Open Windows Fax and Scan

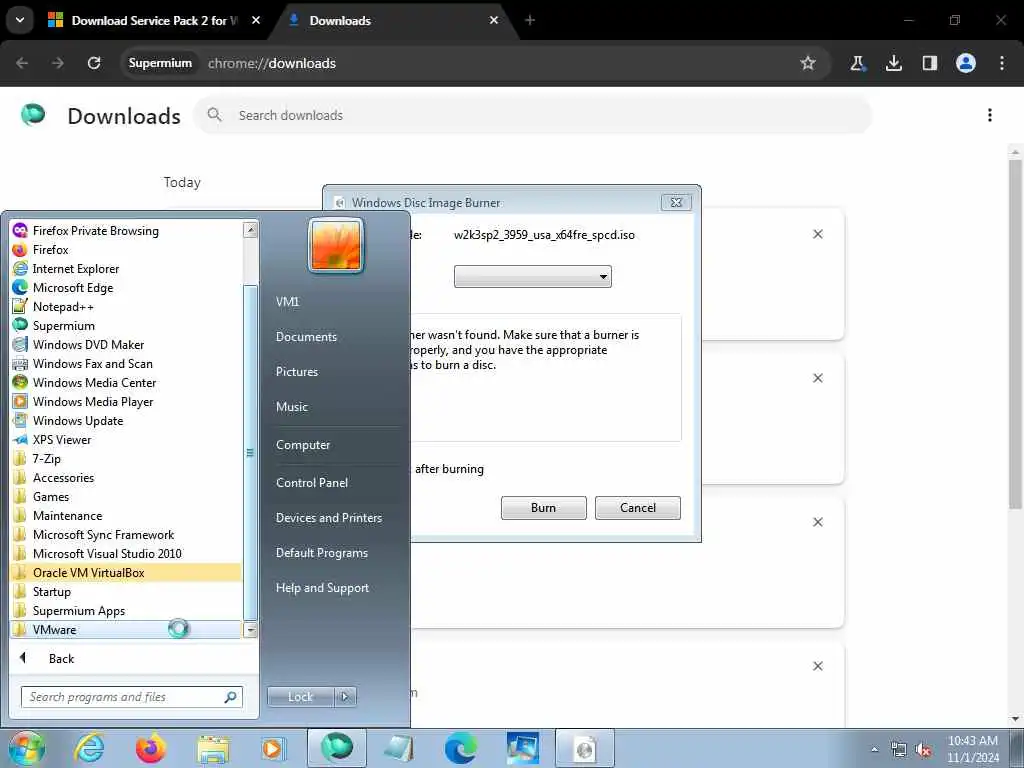pos(125,363)
